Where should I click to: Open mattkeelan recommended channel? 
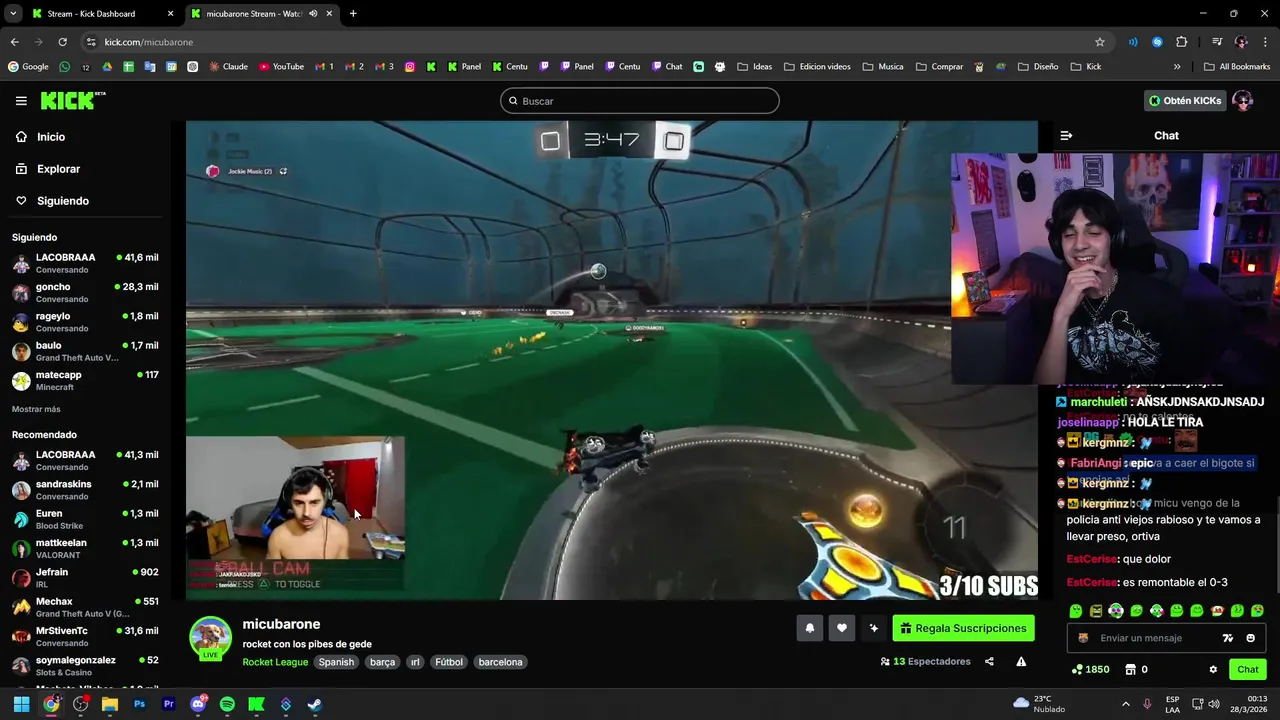click(x=87, y=548)
